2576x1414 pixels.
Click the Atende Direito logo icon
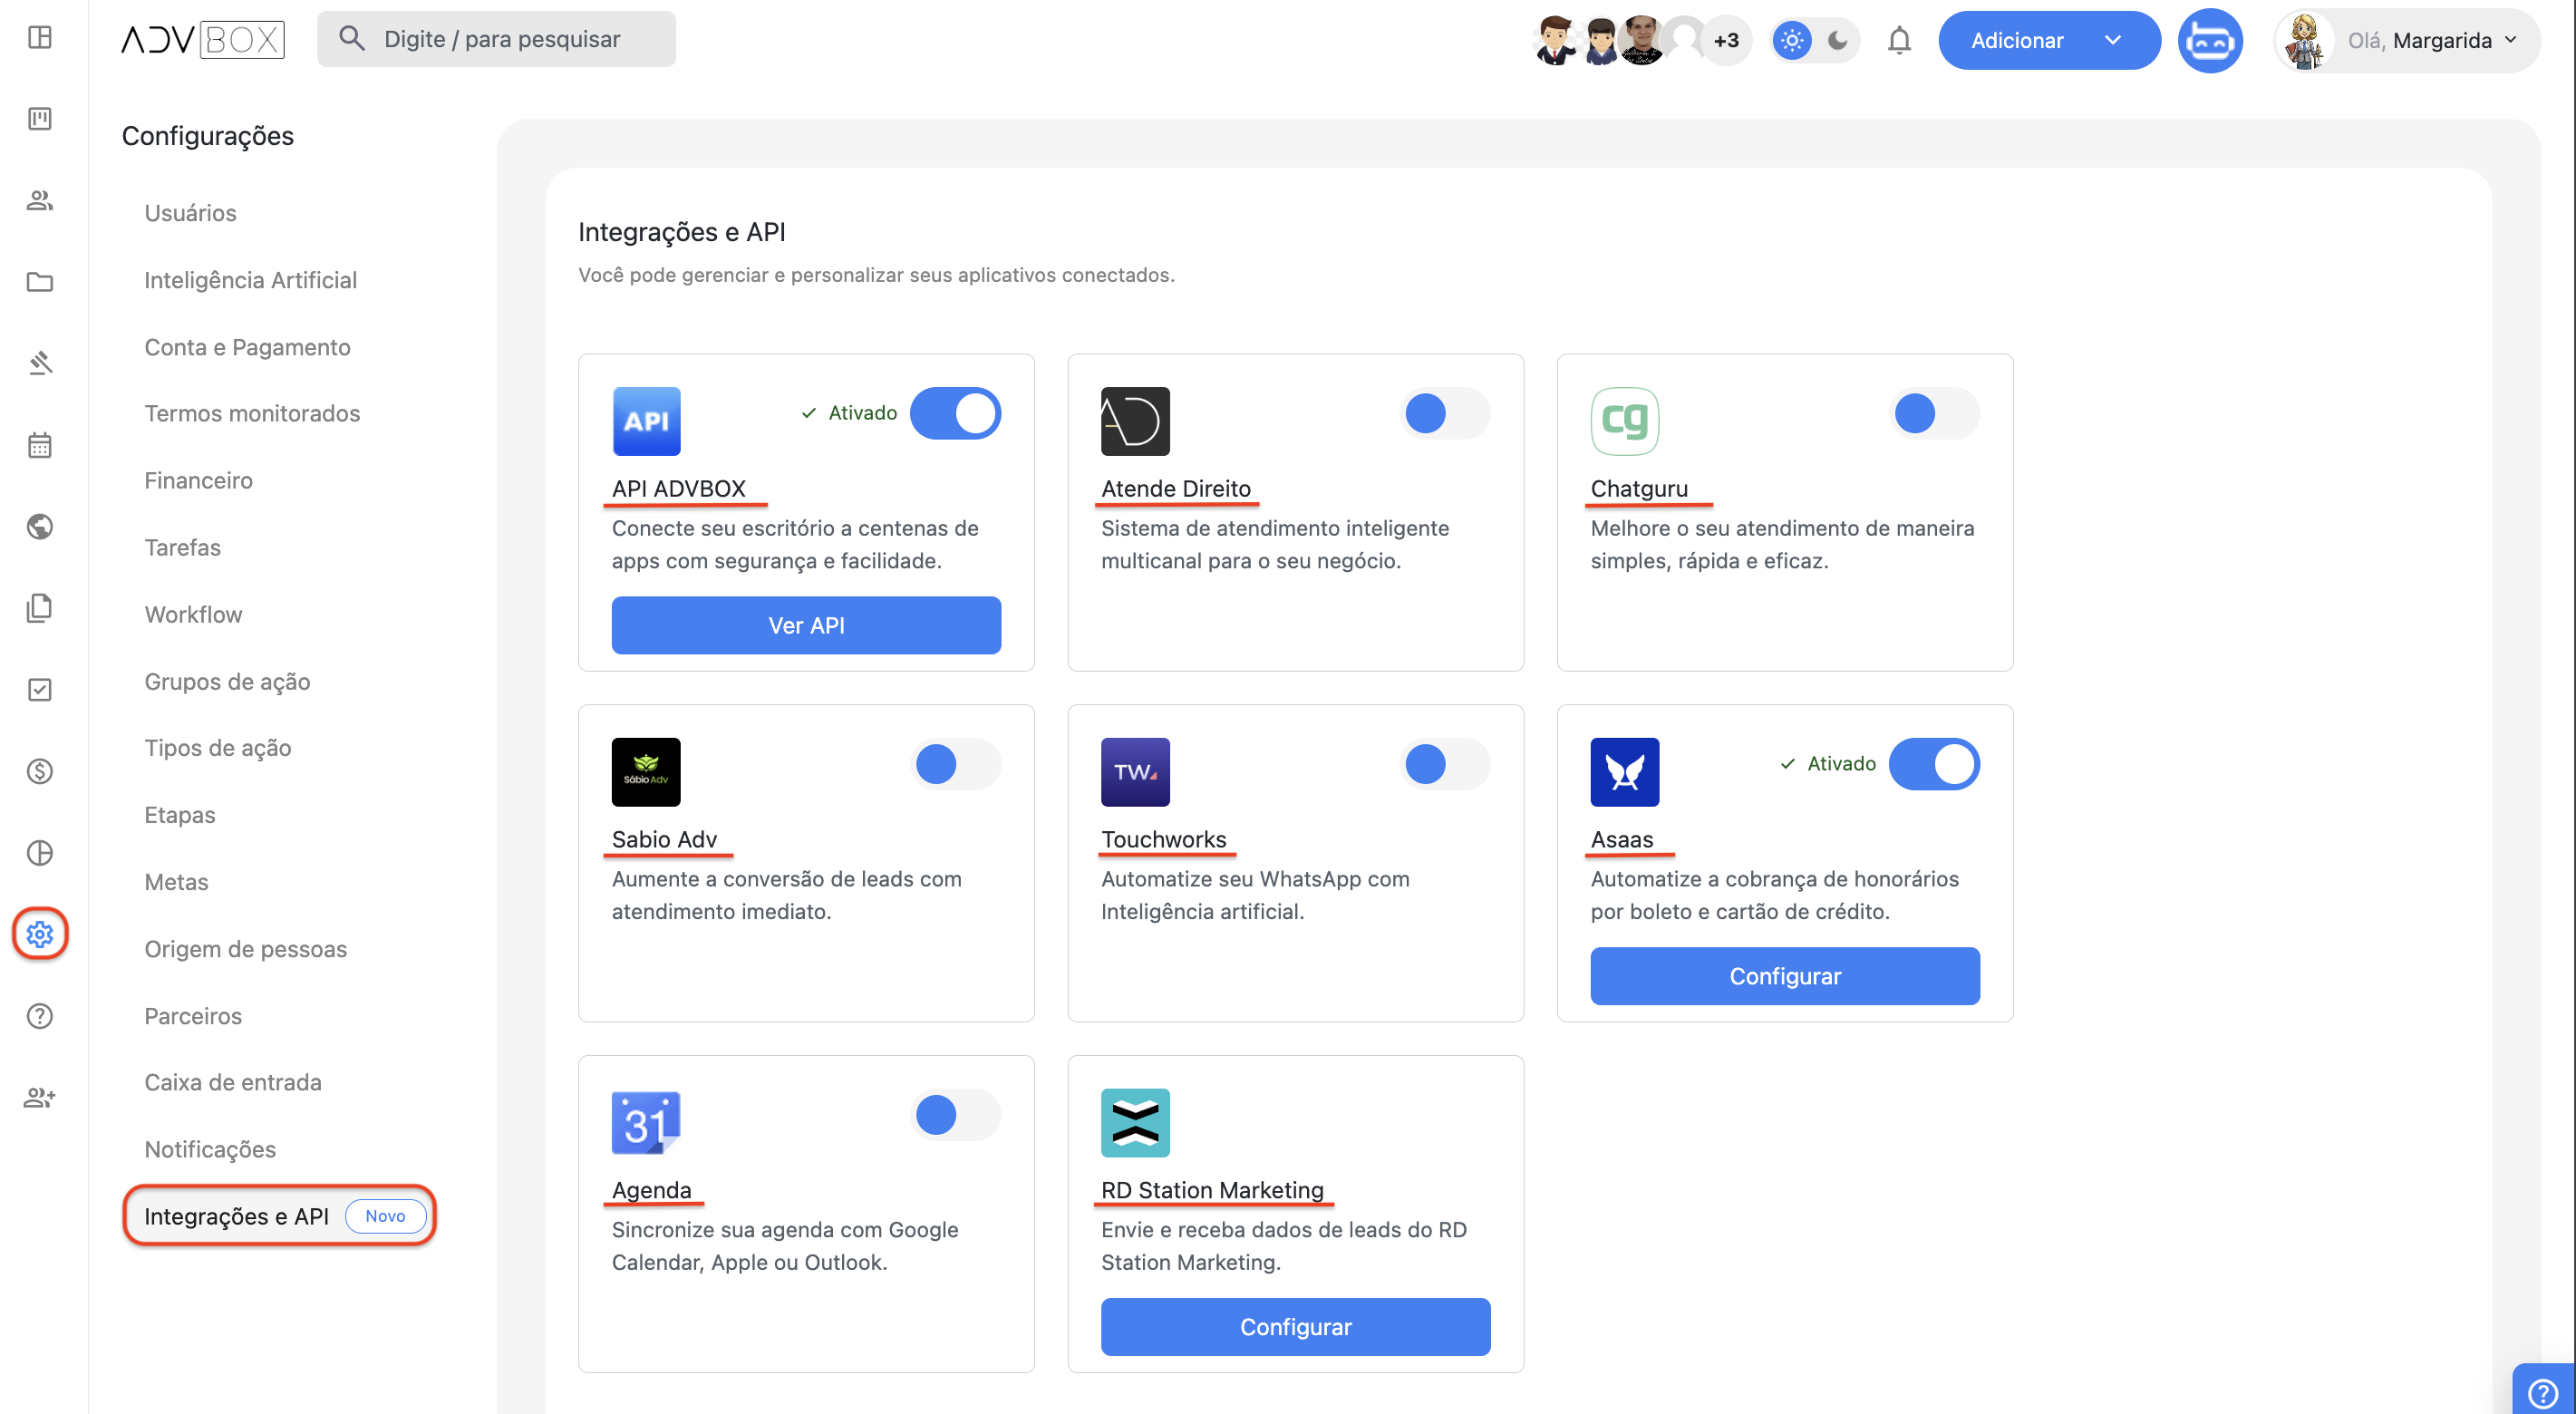(1135, 421)
